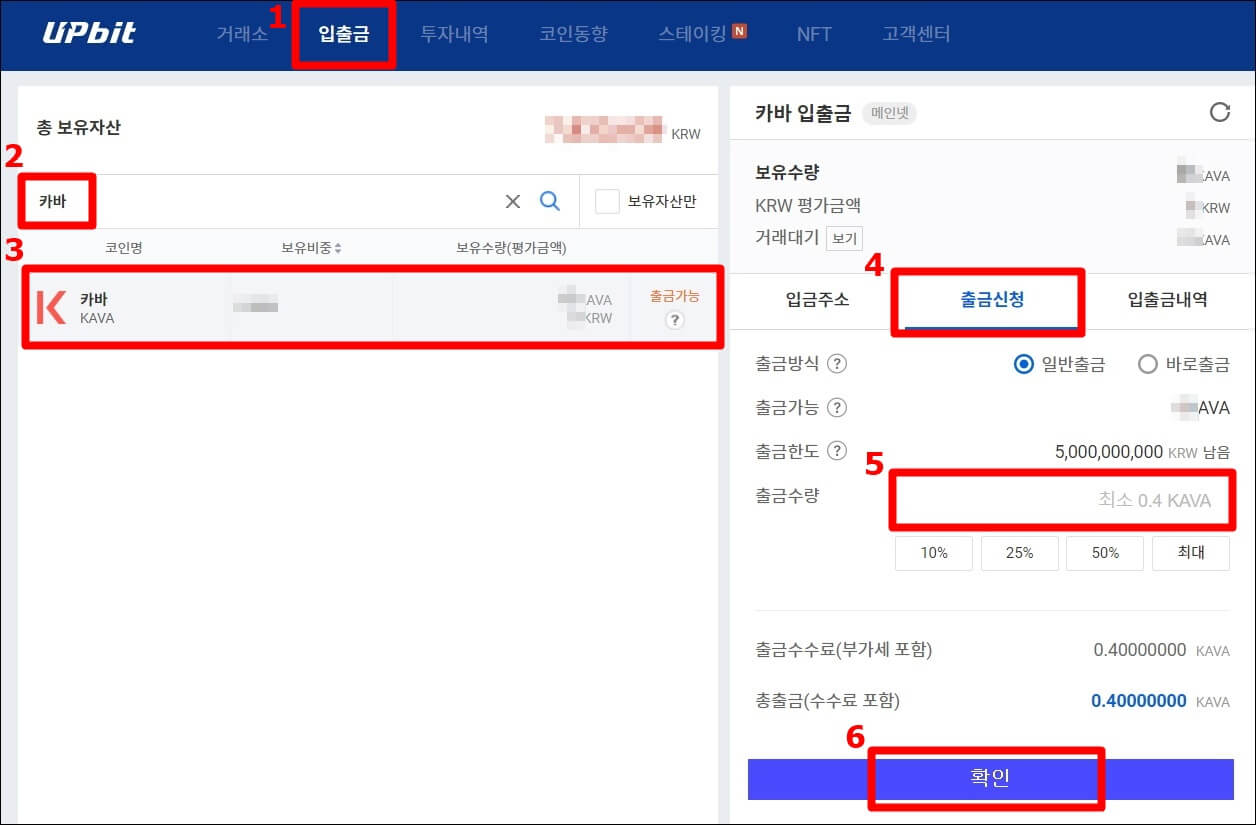Open the 거래소 menu

[242, 34]
